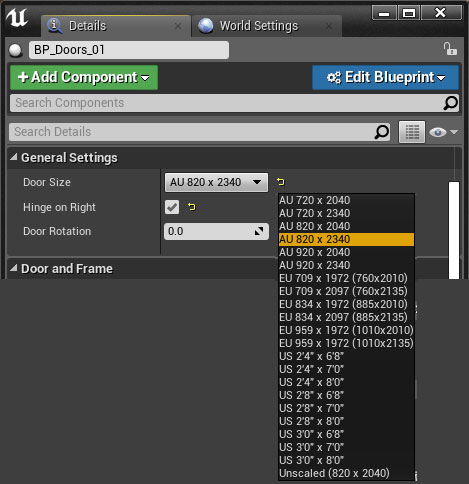Viewport: 469px width, 484px height.
Task: Choose EU 709 x 2097 (760x2135)
Action: point(346,291)
